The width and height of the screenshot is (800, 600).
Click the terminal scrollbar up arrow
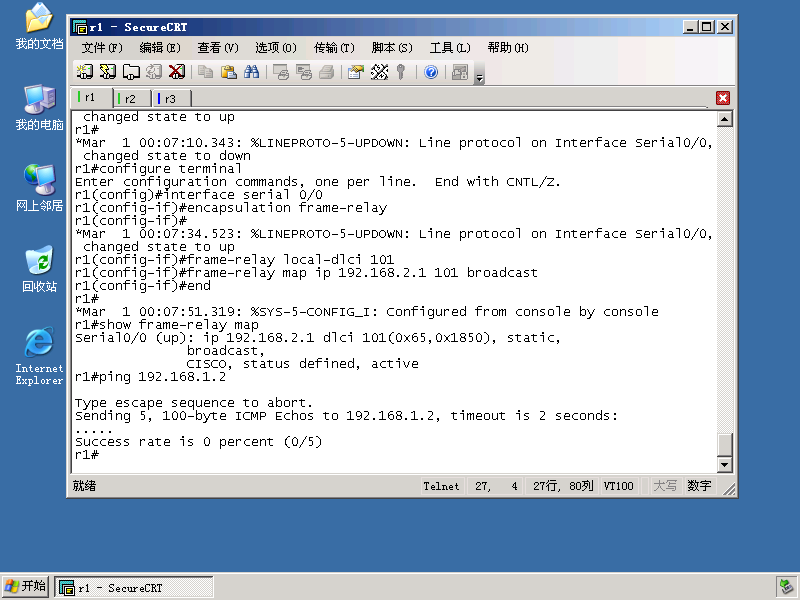[724, 119]
